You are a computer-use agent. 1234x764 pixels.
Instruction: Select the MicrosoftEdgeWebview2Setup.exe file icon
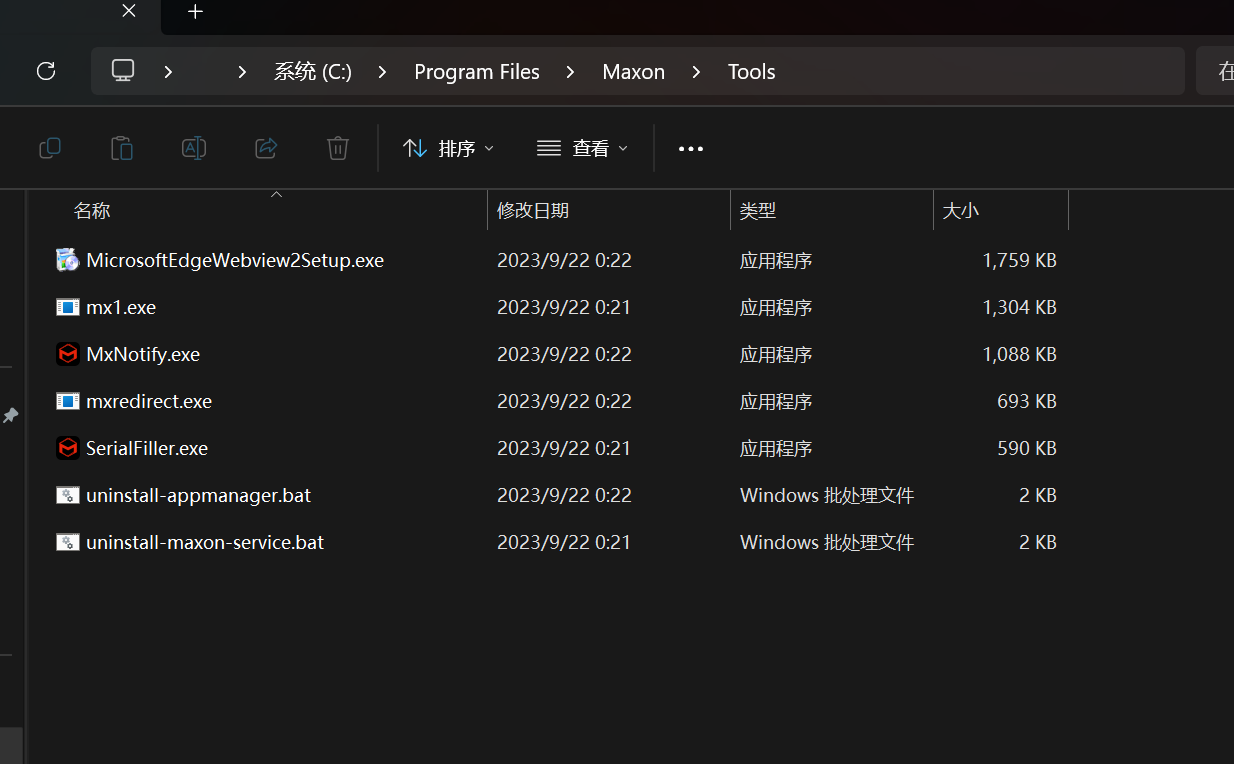(x=67, y=260)
